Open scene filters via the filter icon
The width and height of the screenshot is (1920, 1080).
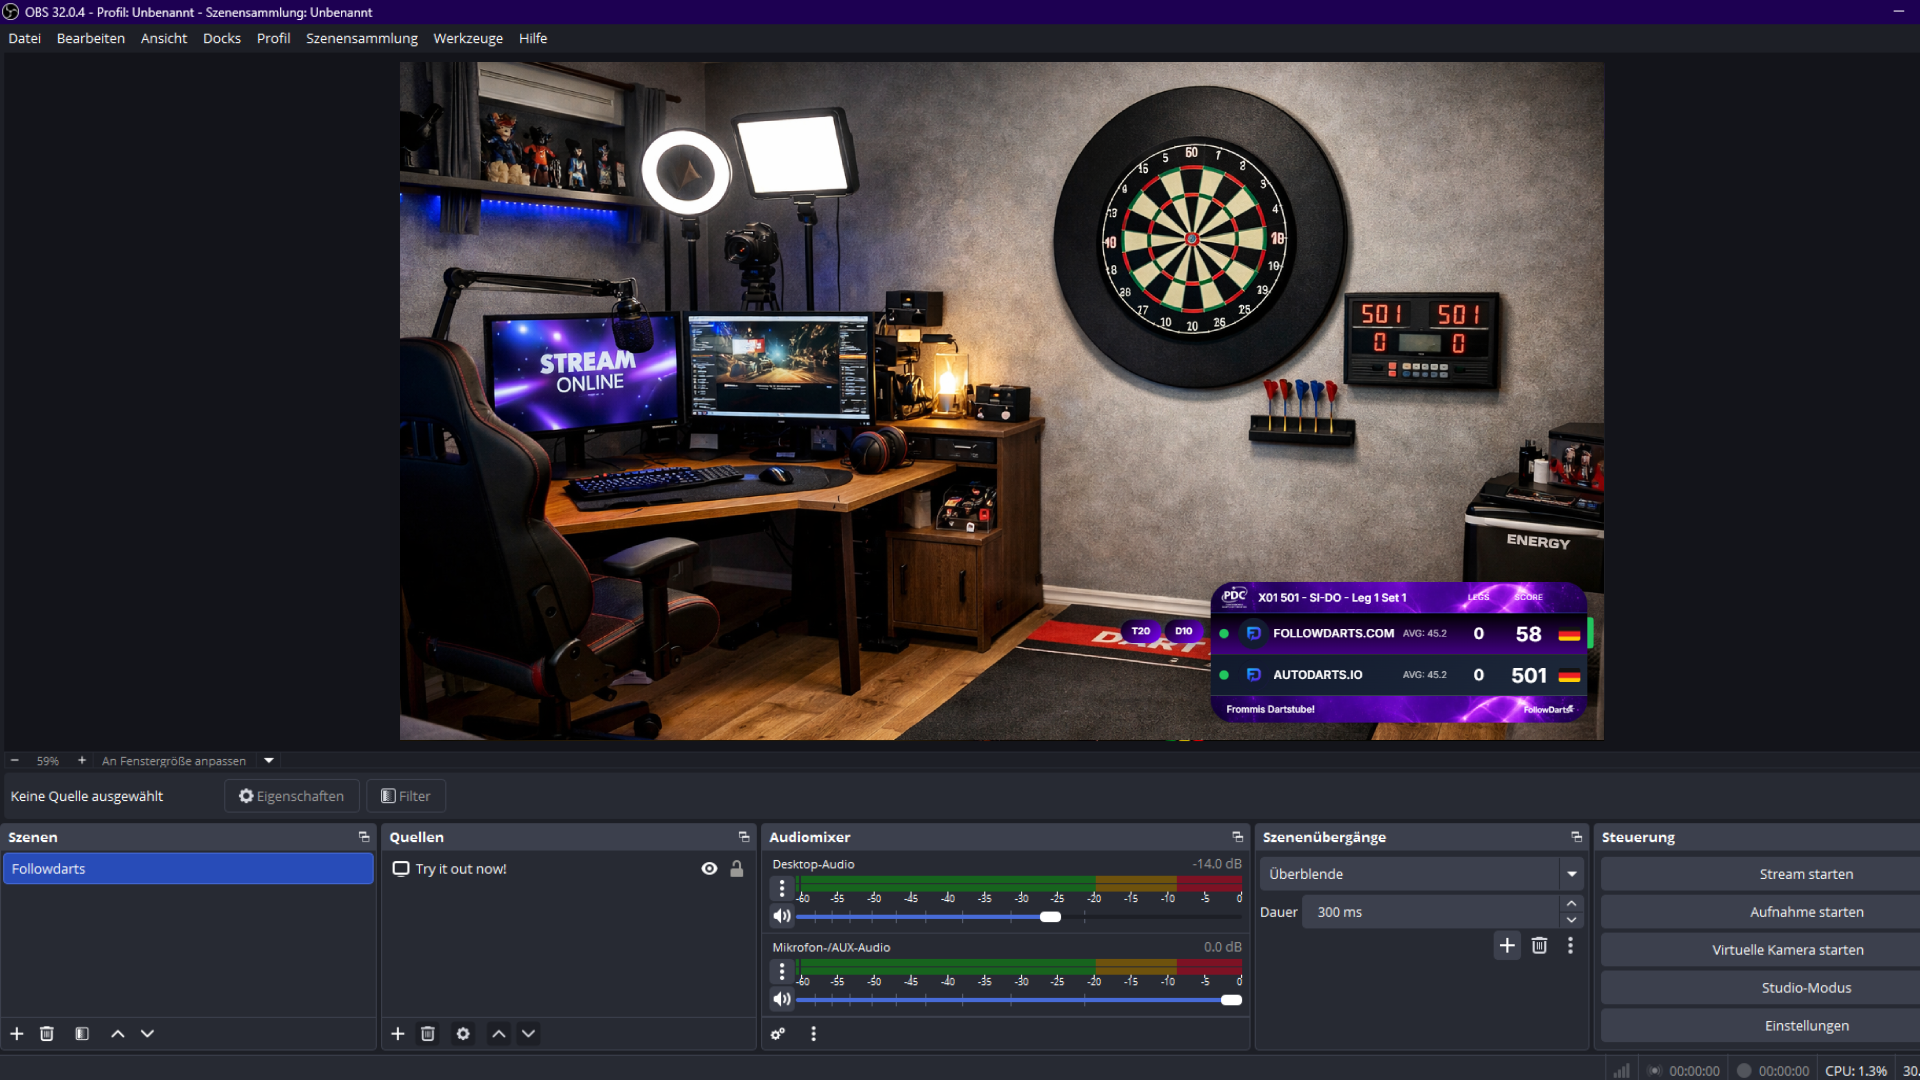click(x=81, y=1034)
